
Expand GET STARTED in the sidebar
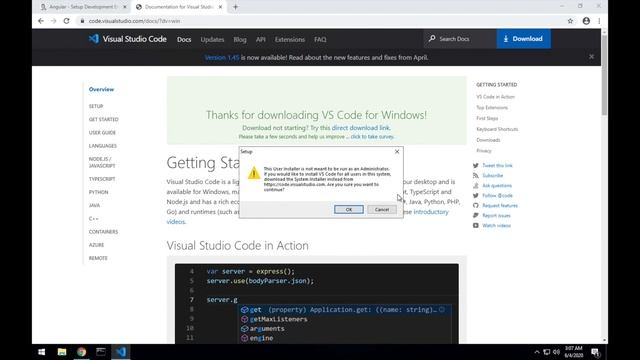pos(104,119)
